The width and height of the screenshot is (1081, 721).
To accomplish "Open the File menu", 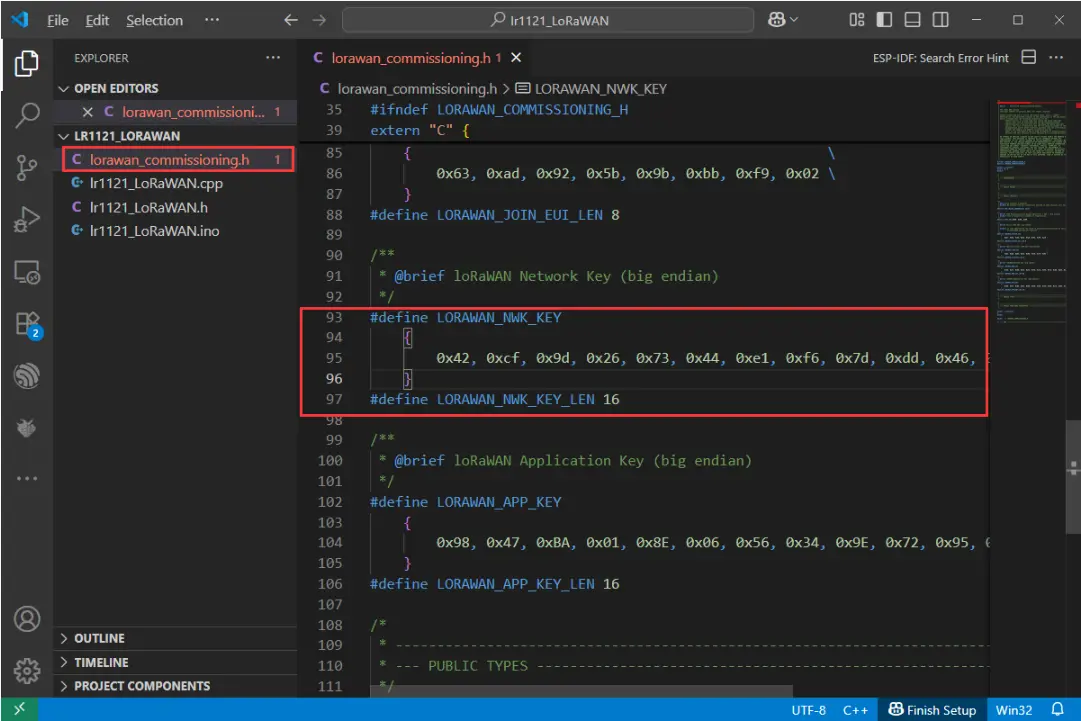I will (58, 20).
